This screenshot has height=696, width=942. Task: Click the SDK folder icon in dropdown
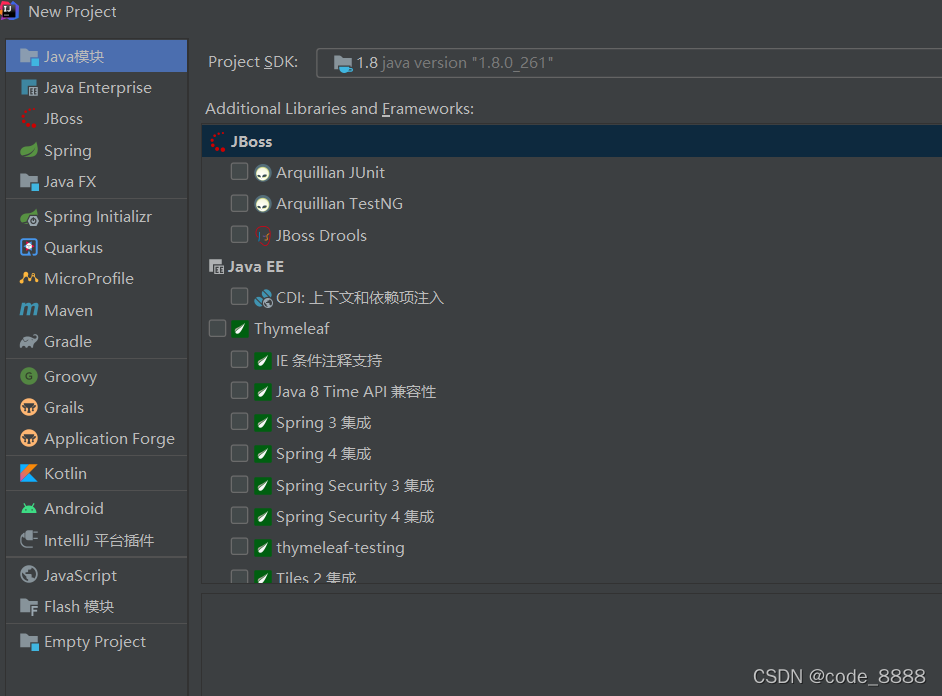click(343, 63)
